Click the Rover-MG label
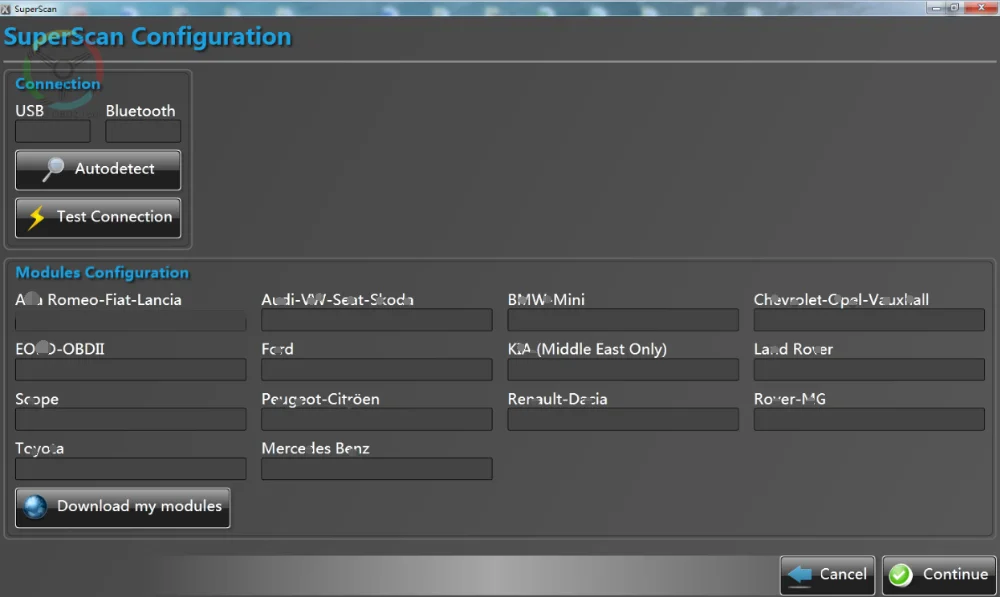Viewport: 1000px width, 597px height. [790, 399]
